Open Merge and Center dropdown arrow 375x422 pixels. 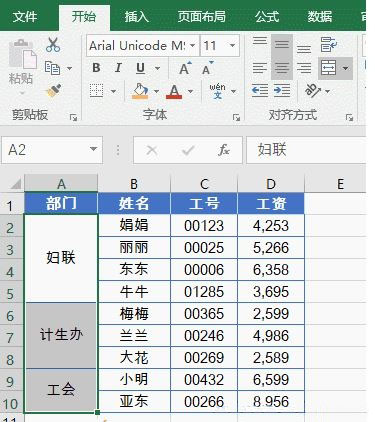point(346,68)
